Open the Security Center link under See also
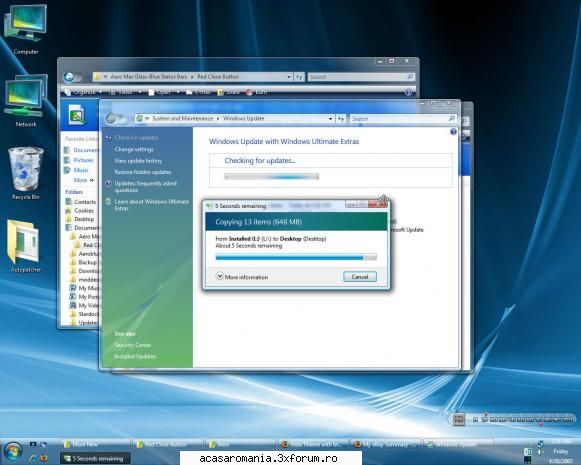Image resolution: width=581 pixels, height=465 pixels. 133,345
